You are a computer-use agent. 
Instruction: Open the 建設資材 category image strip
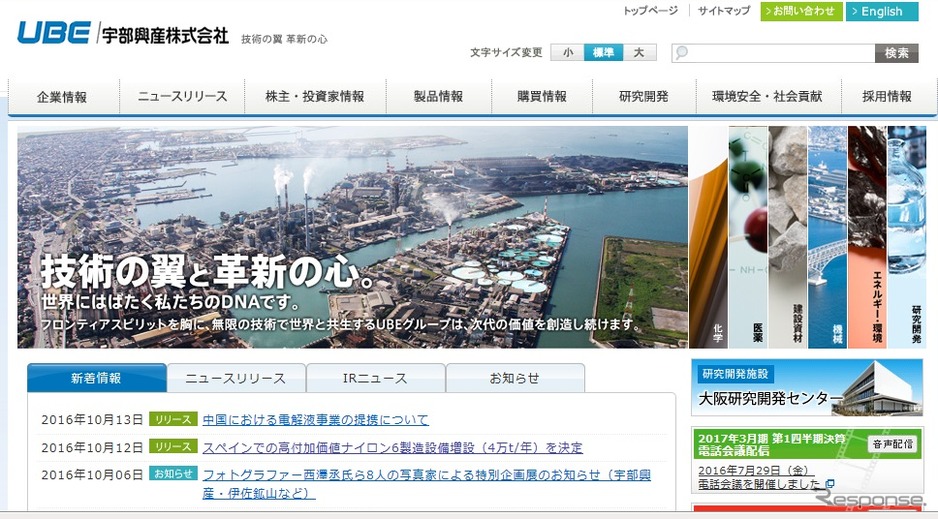(x=787, y=236)
